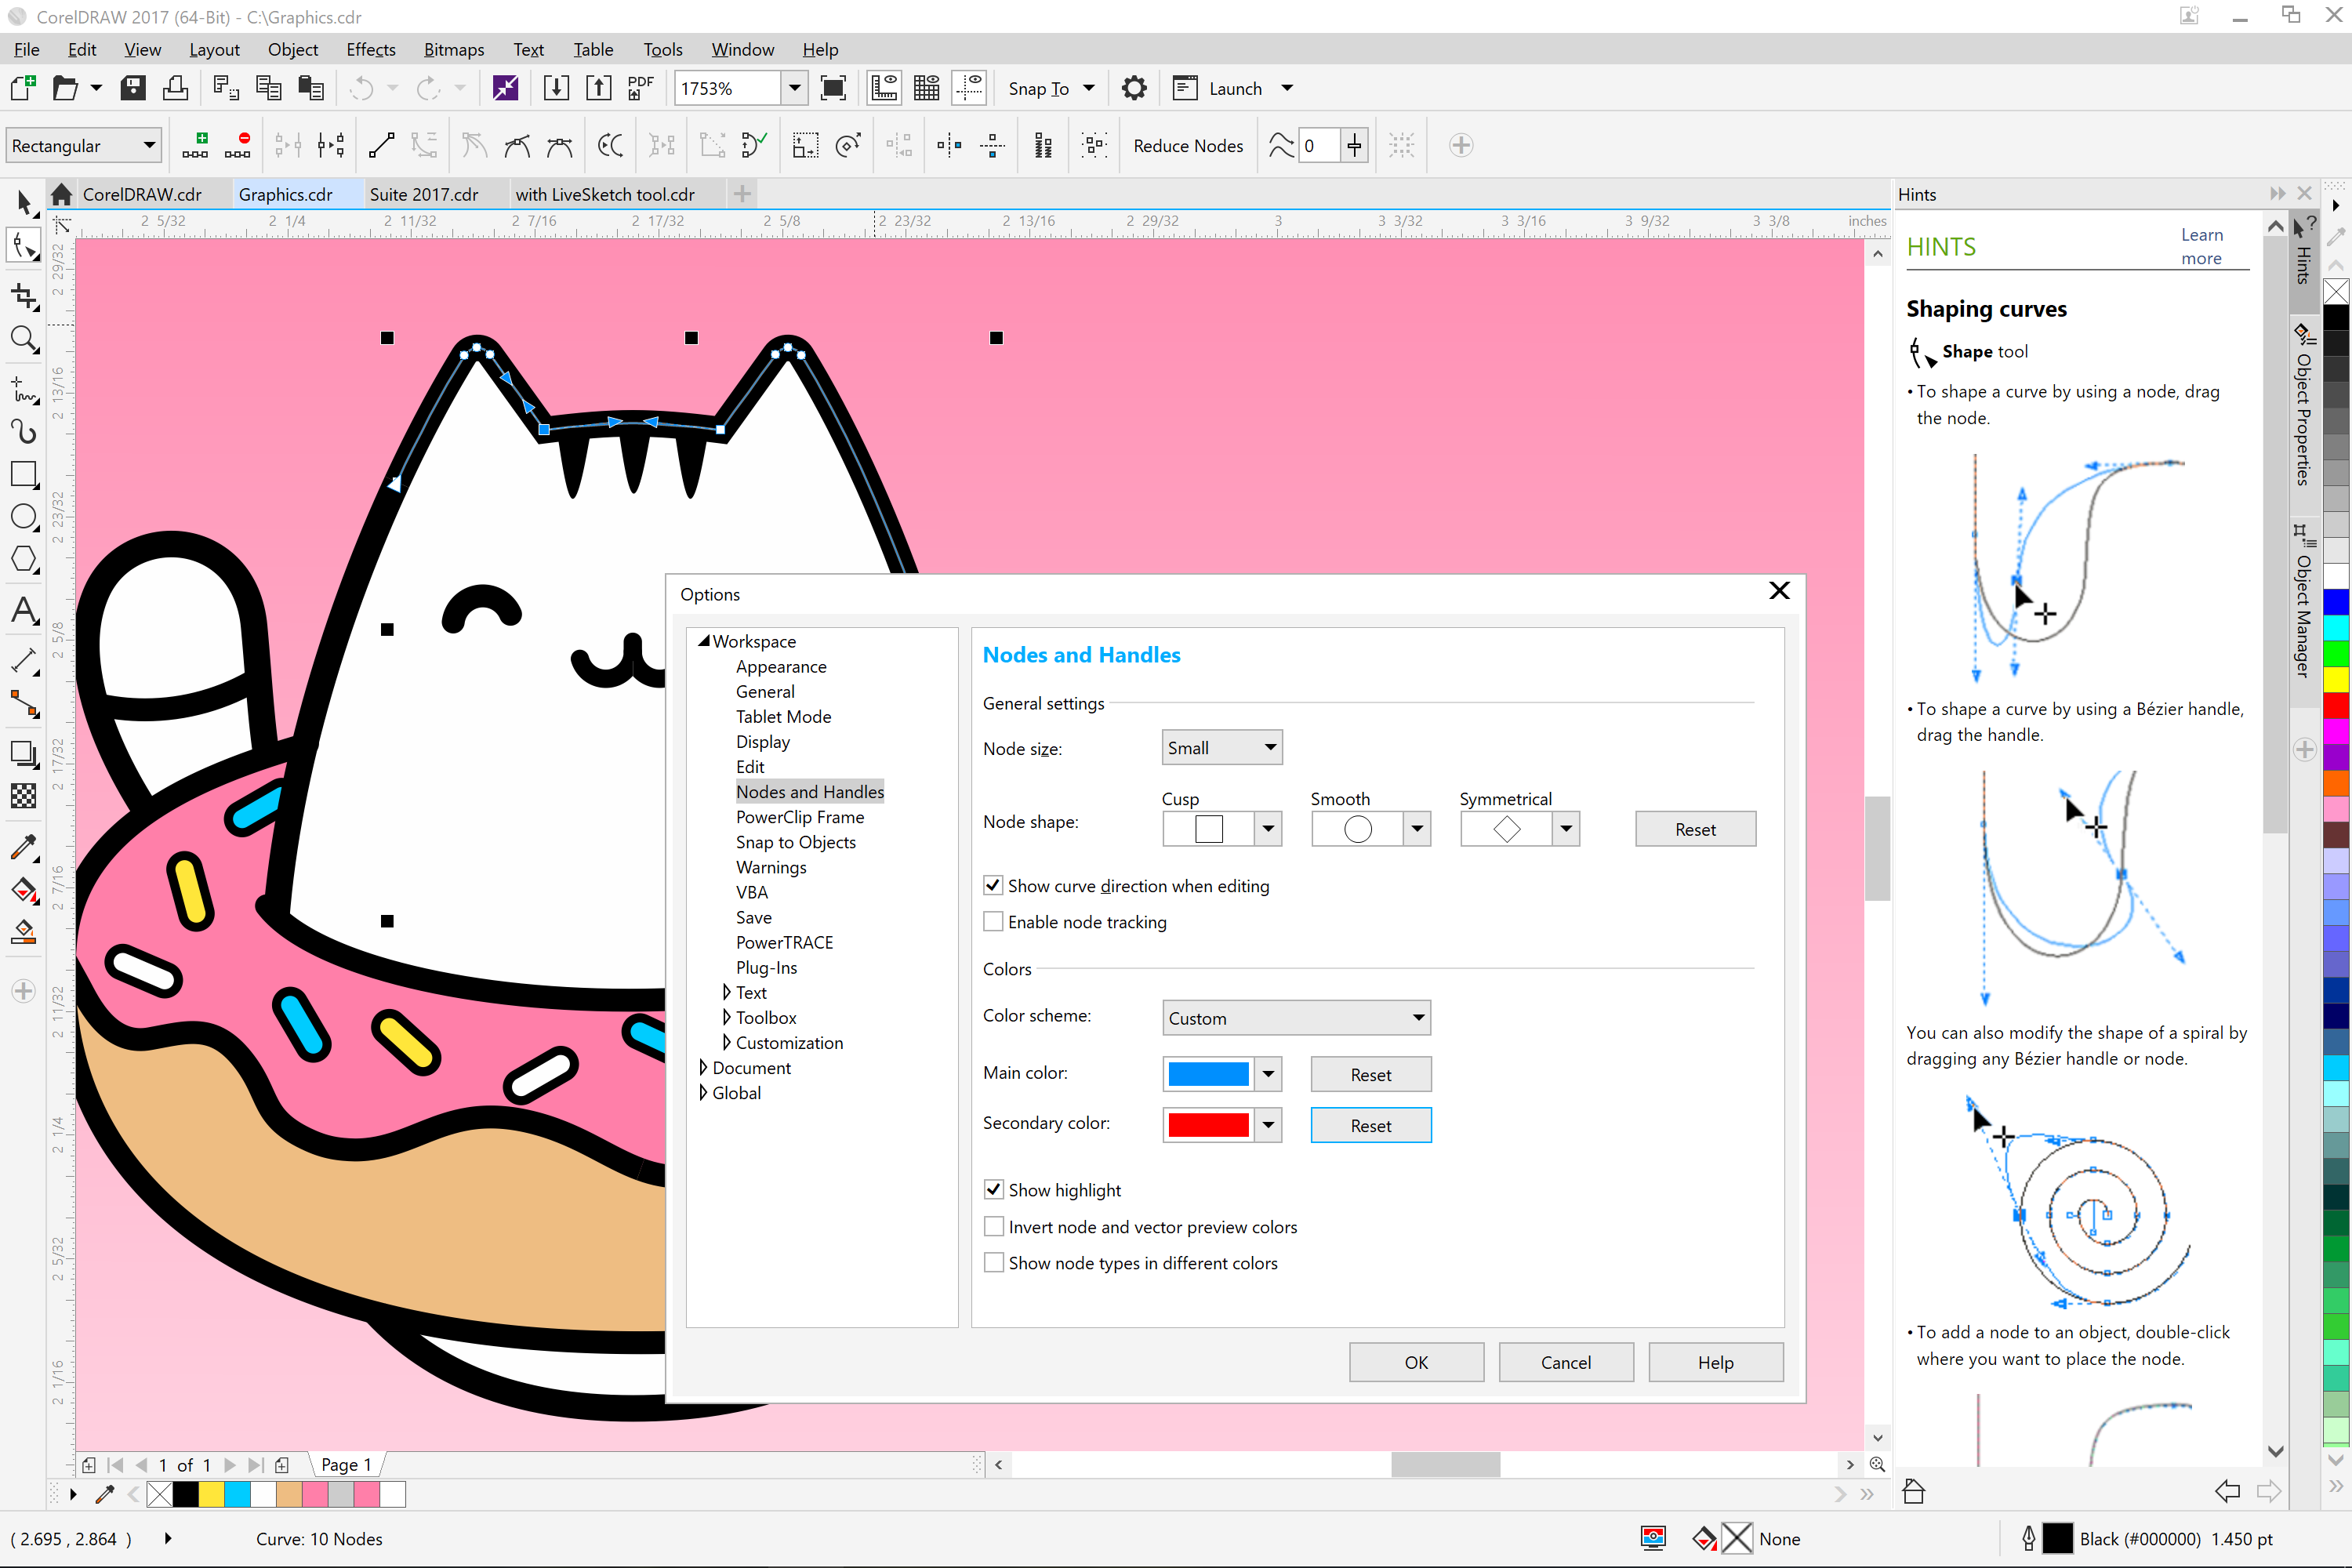This screenshot has height=1568, width=2352.
Task: Expand the Document tree node
Action: click(x=703, y=1067)
